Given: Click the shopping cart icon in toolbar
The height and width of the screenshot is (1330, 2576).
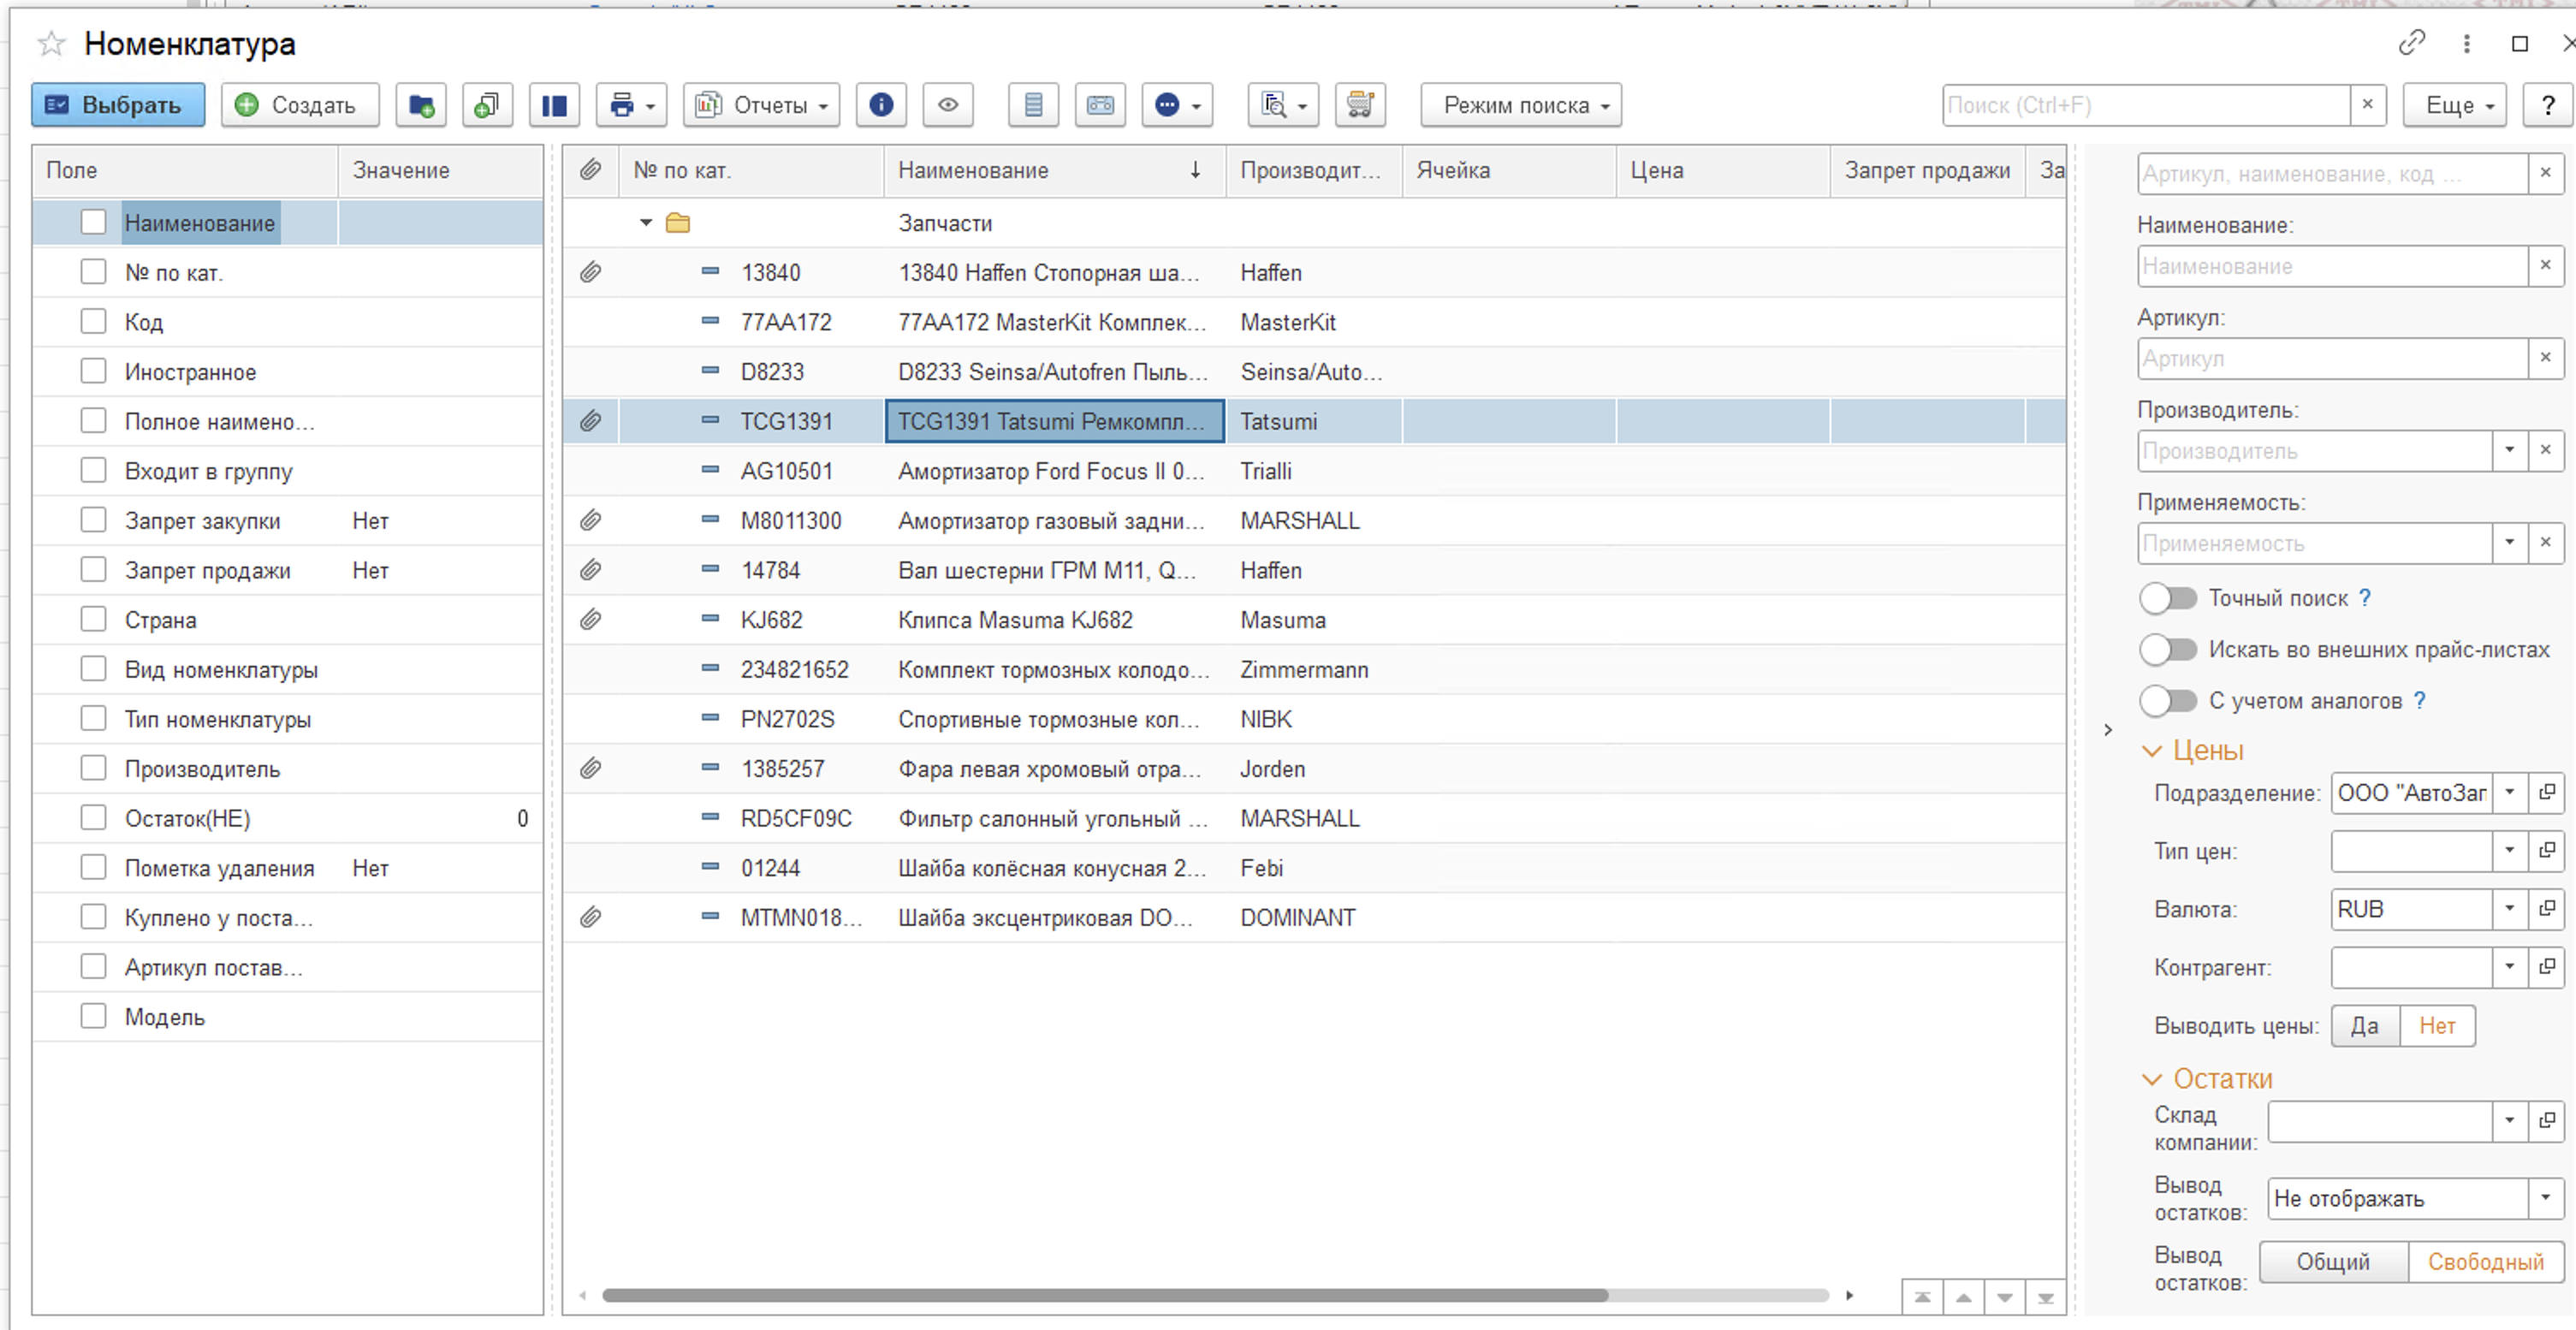Looking at the screenshot, I should point(1360,105).
